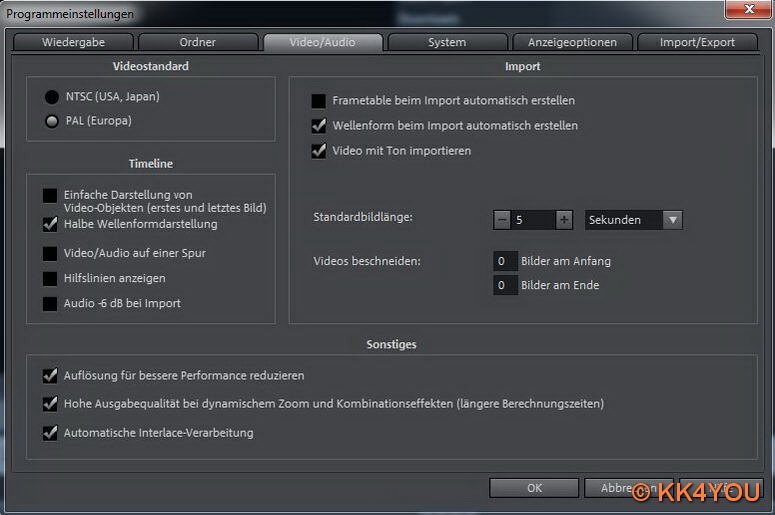Image resolution: width=775 pixels, height=515 pixels.
Task: Confirm settings with the OK button
Action: 534,488
